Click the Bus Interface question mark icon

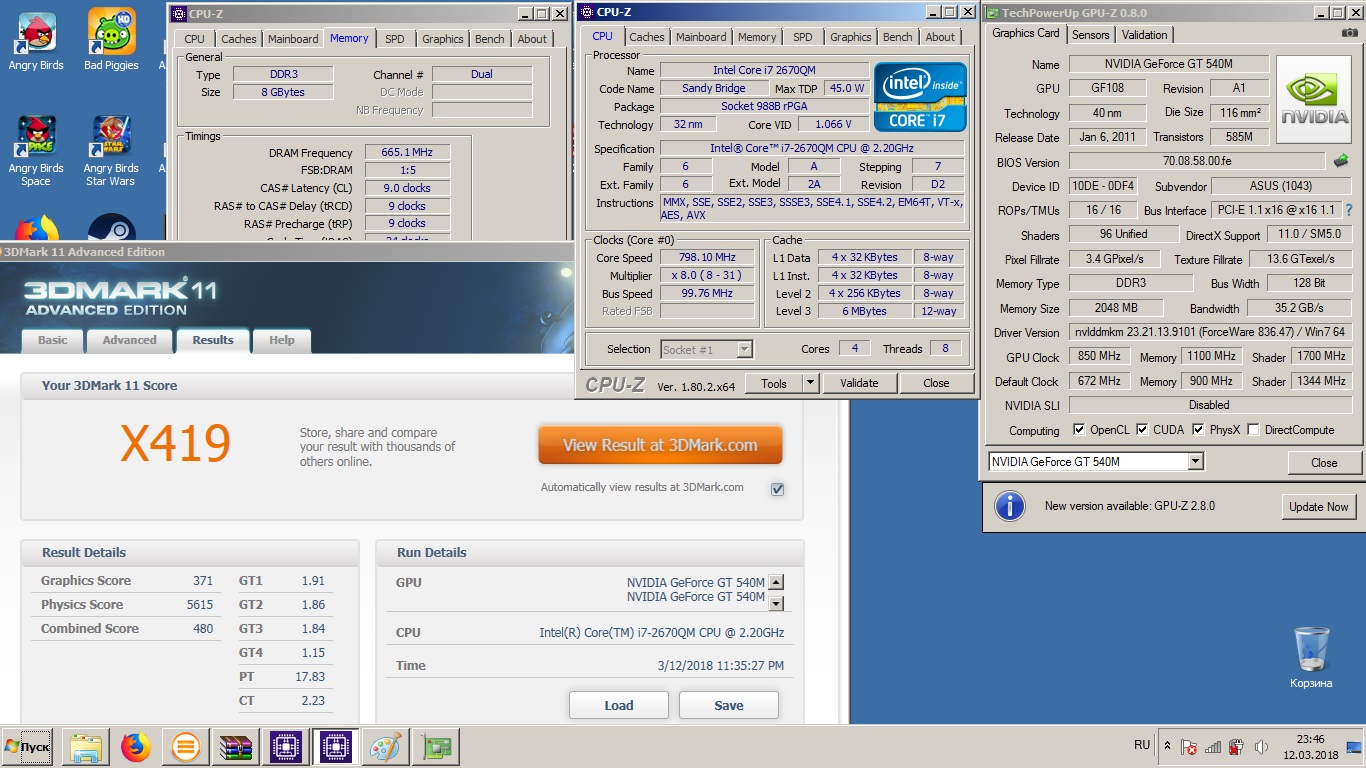(1349, 210)
